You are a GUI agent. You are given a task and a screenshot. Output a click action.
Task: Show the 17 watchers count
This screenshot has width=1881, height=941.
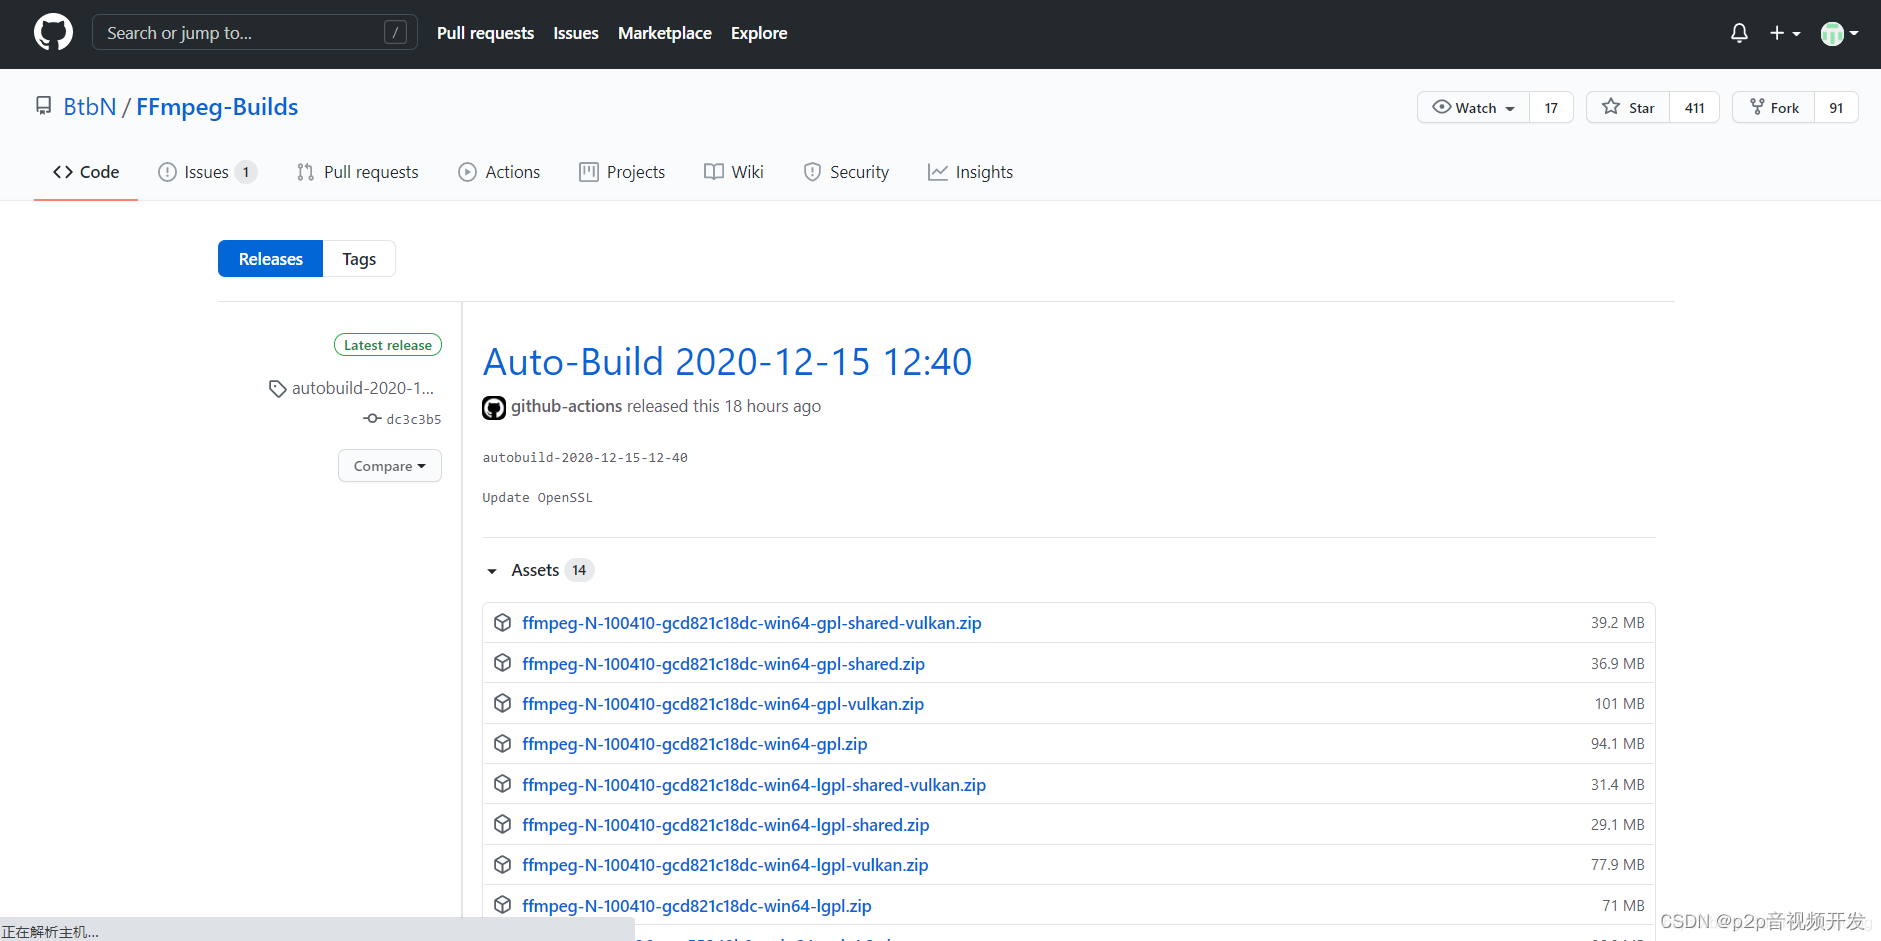coord(1551,107)
